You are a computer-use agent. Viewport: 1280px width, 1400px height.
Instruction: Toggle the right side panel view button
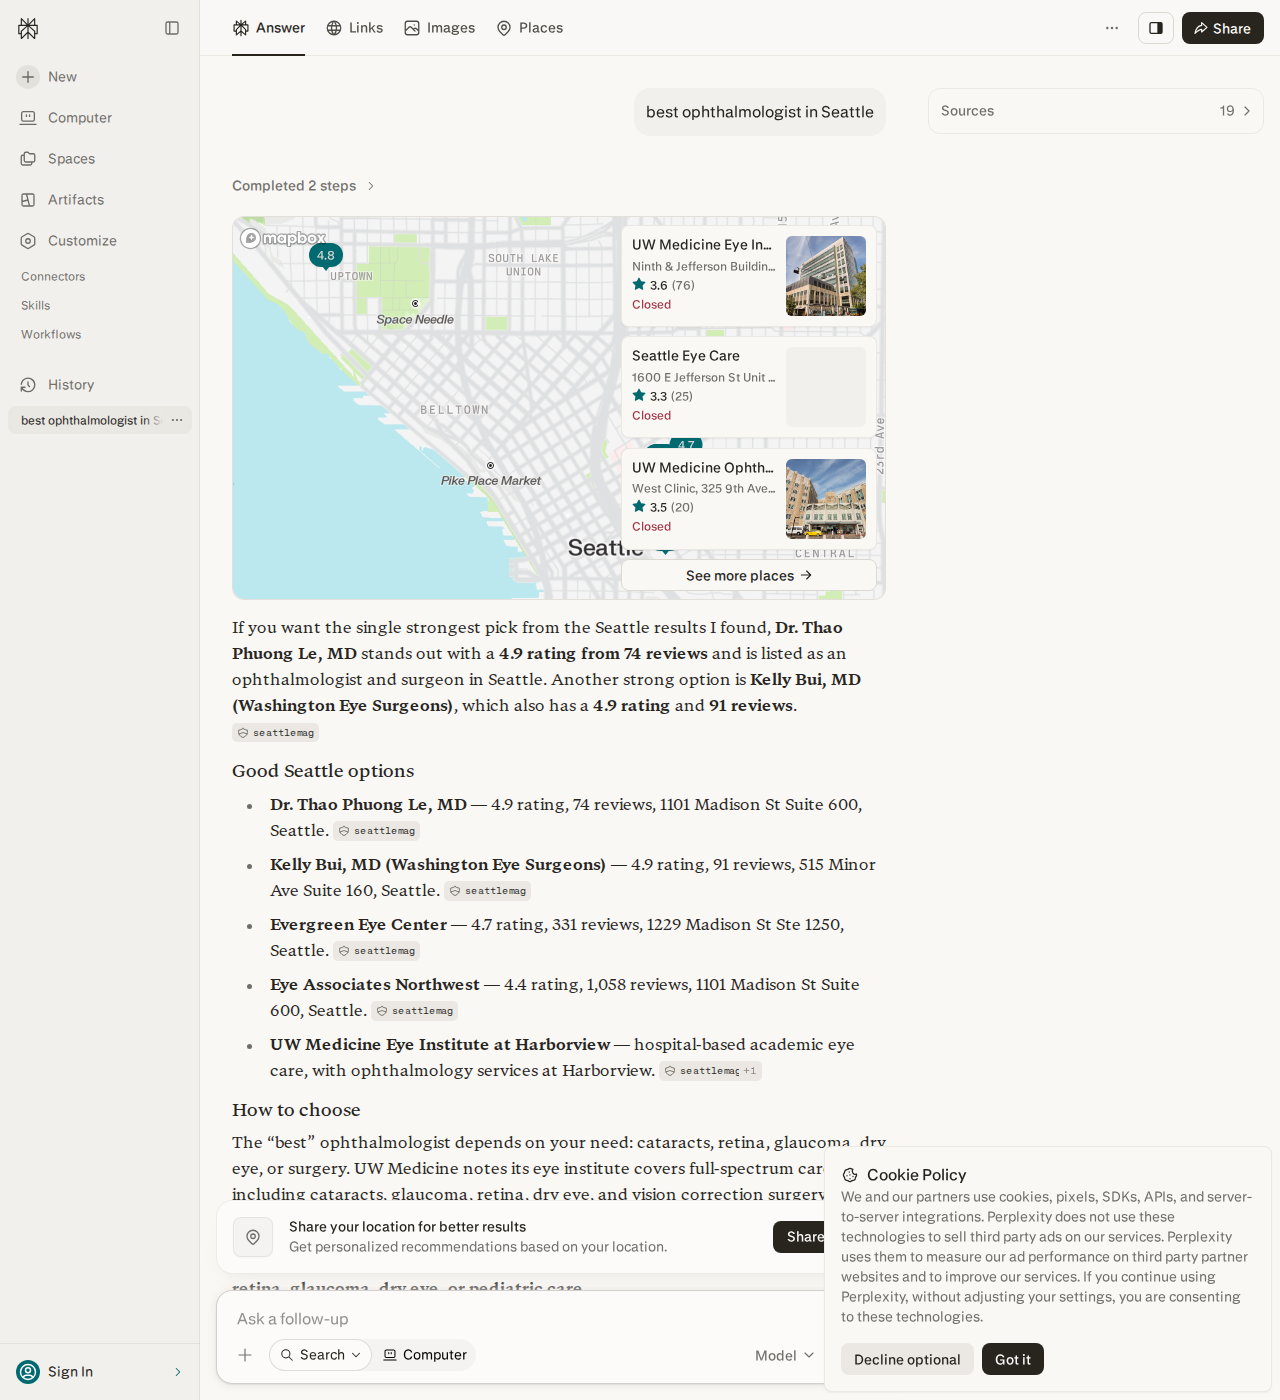[1156, 28]
